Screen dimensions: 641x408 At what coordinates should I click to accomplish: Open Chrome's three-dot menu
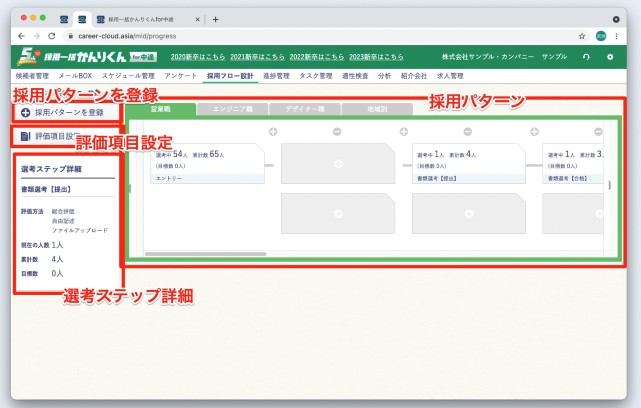pos(616,36)
